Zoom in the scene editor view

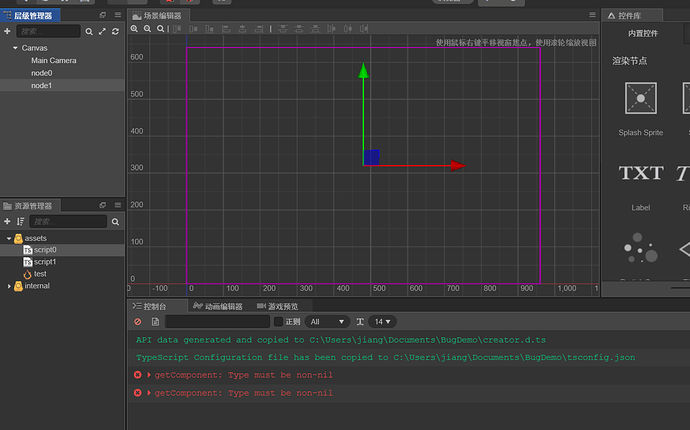click(x=134, y=29)
